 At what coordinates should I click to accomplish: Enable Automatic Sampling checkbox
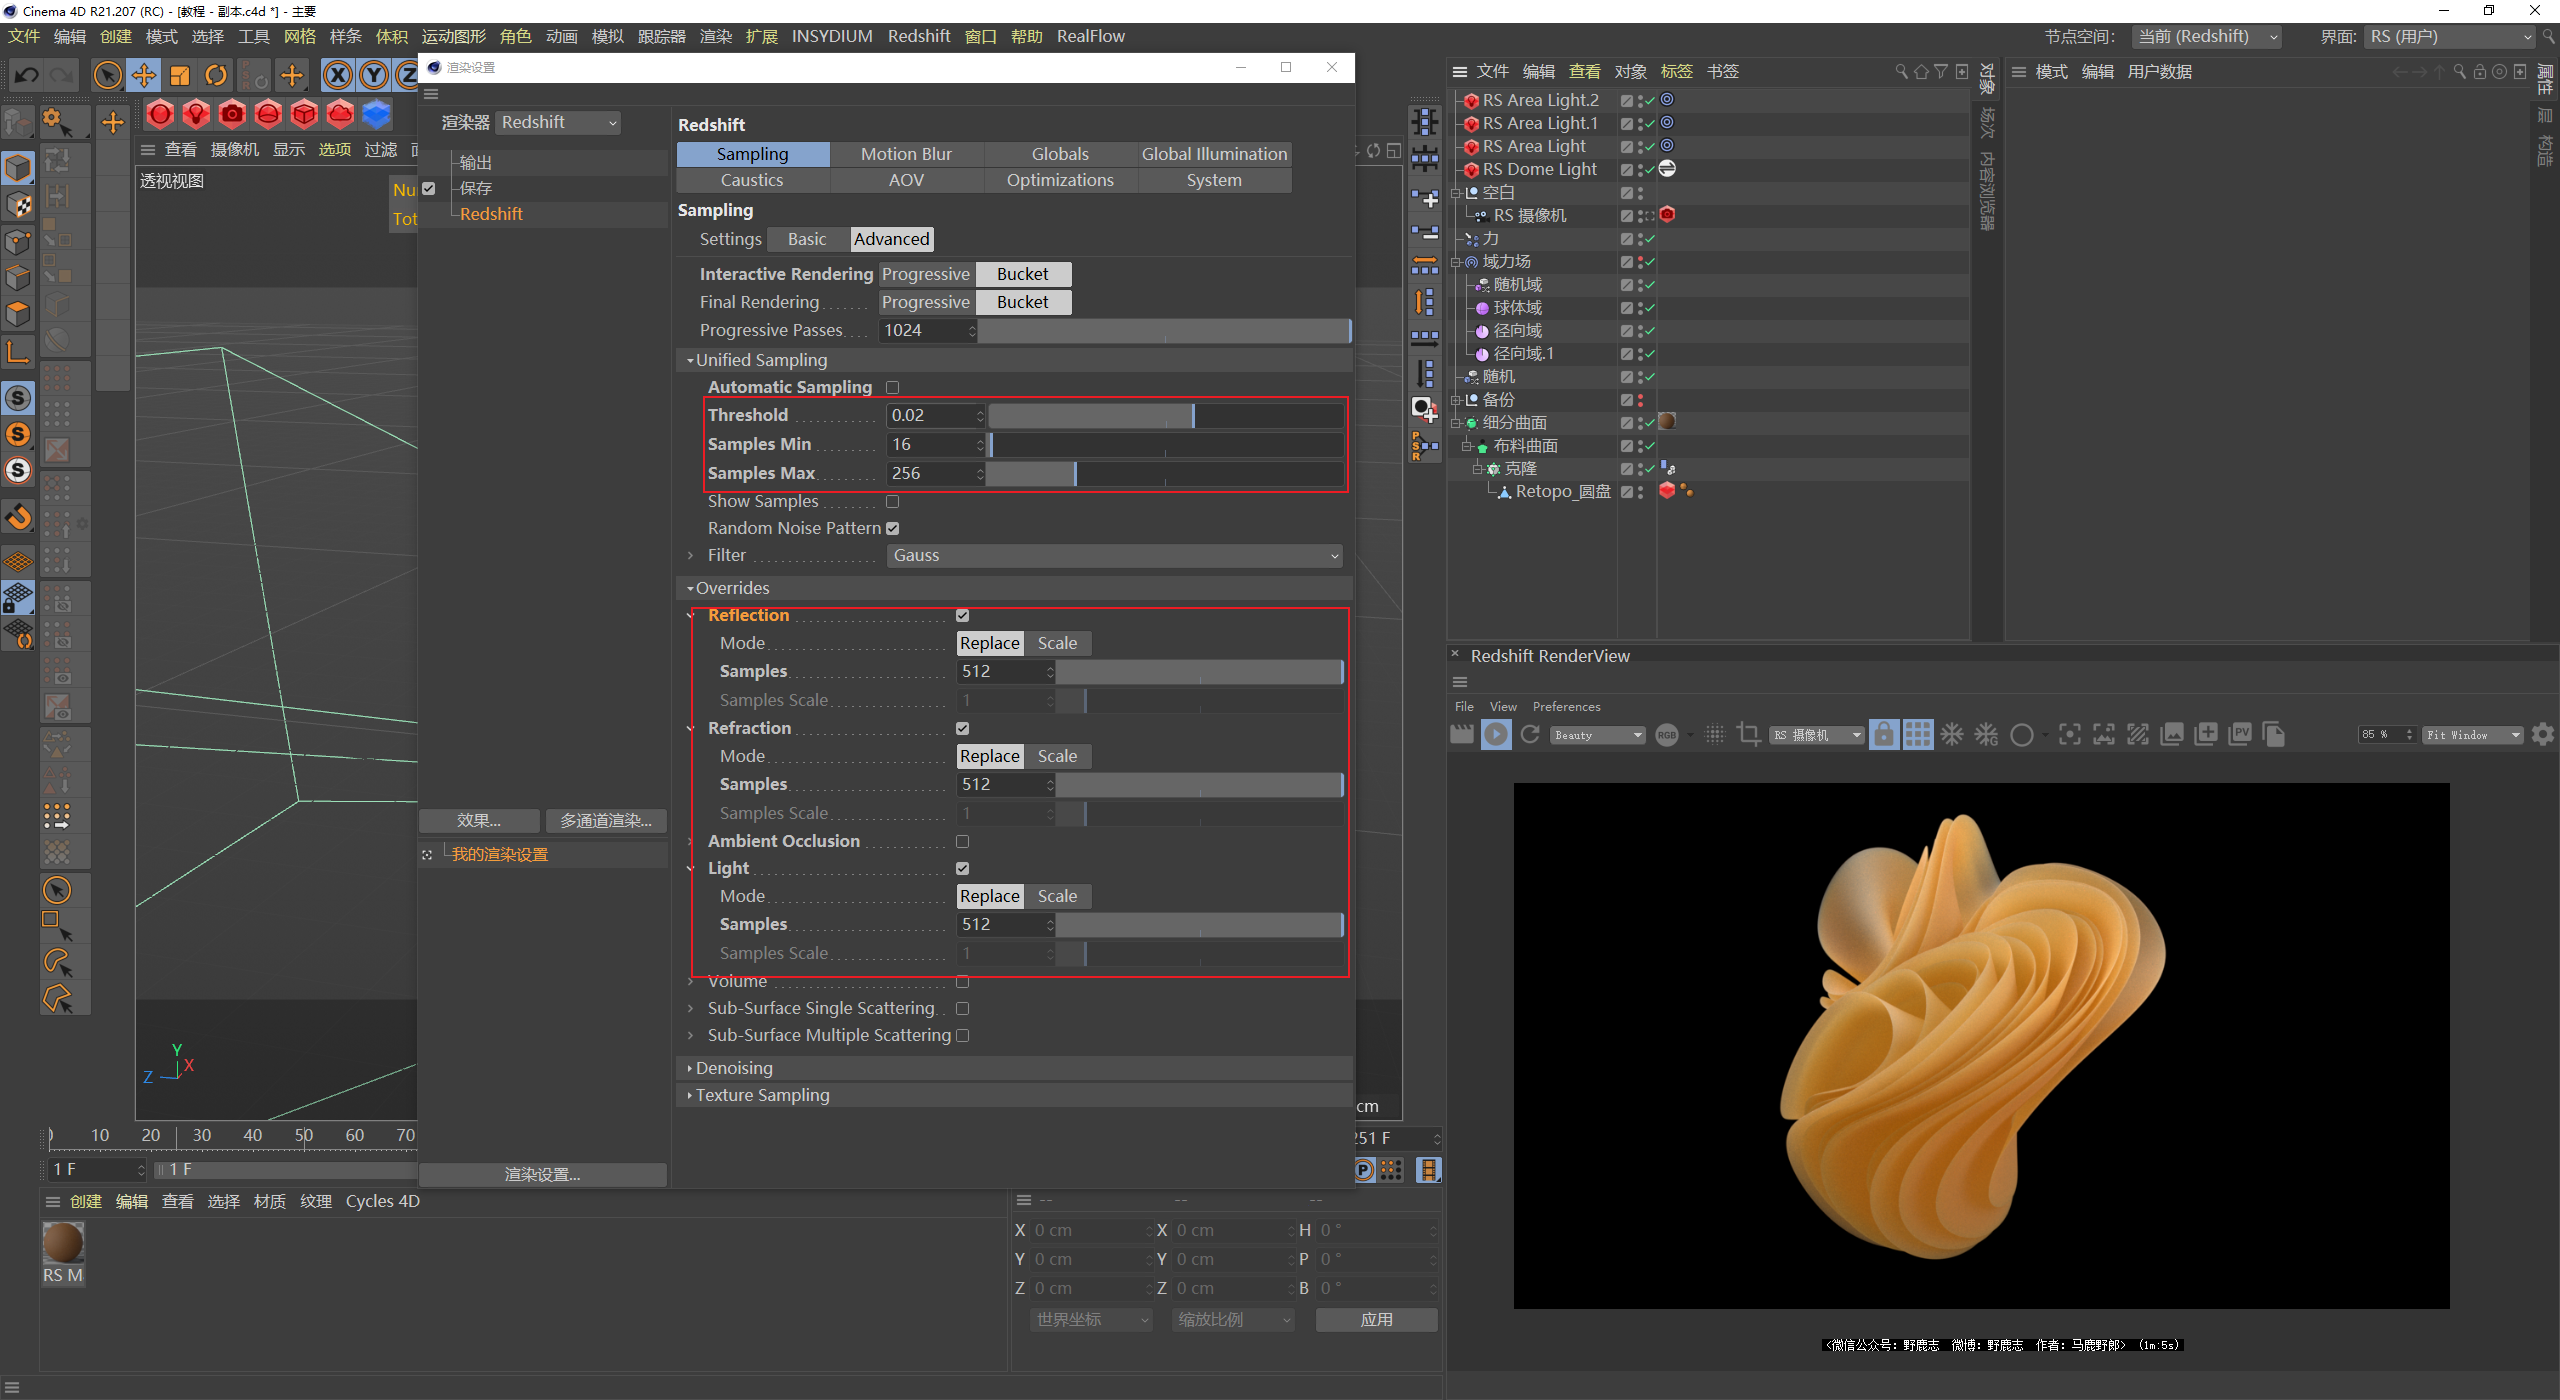pyautogui.click(x=893, y=387)
